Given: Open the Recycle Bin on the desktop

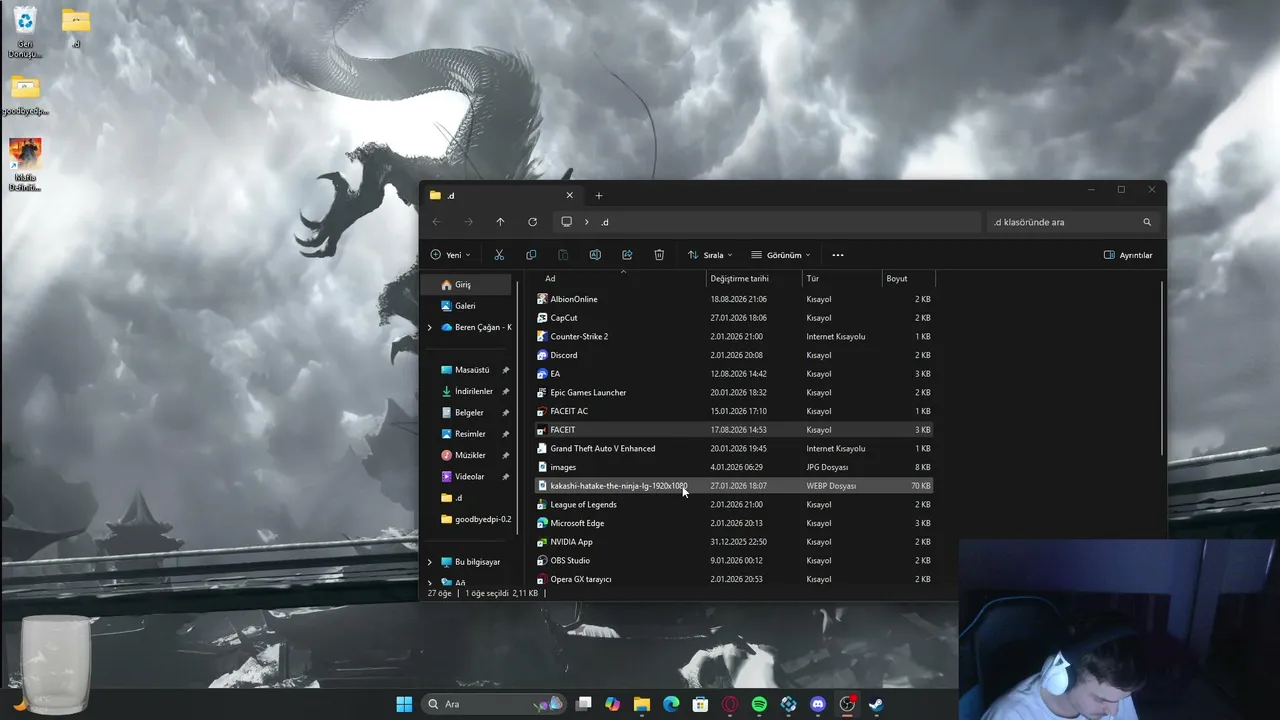Looking at the screenshot, I should (25, 31).
